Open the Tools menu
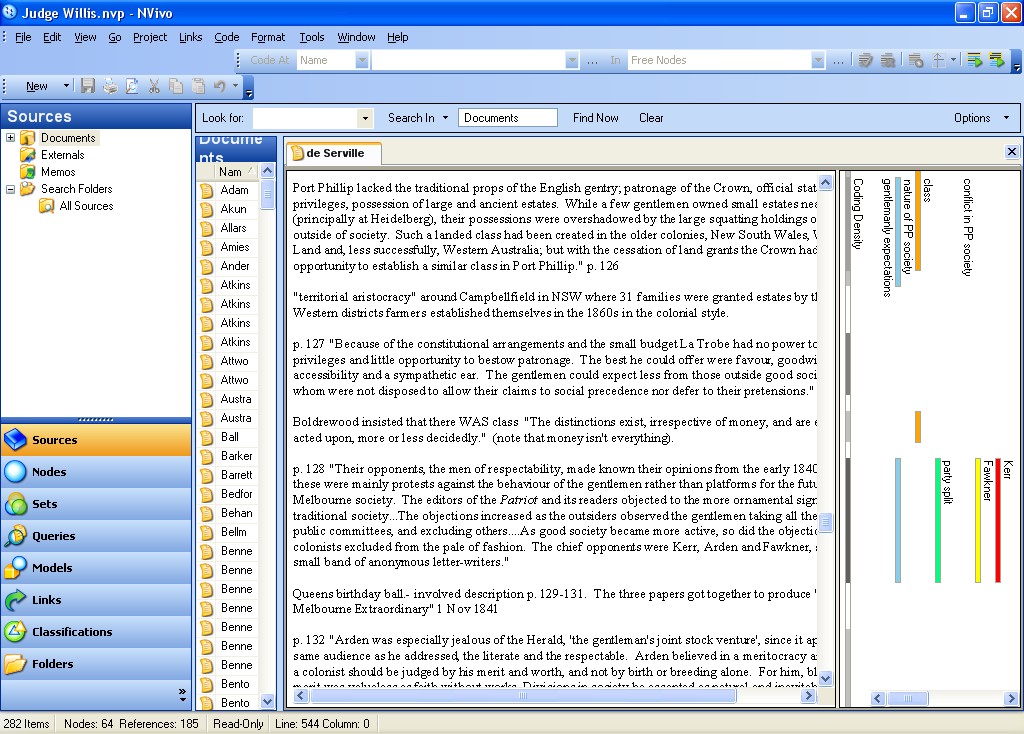The image size is (1024, 734). [x=312, y=37]
